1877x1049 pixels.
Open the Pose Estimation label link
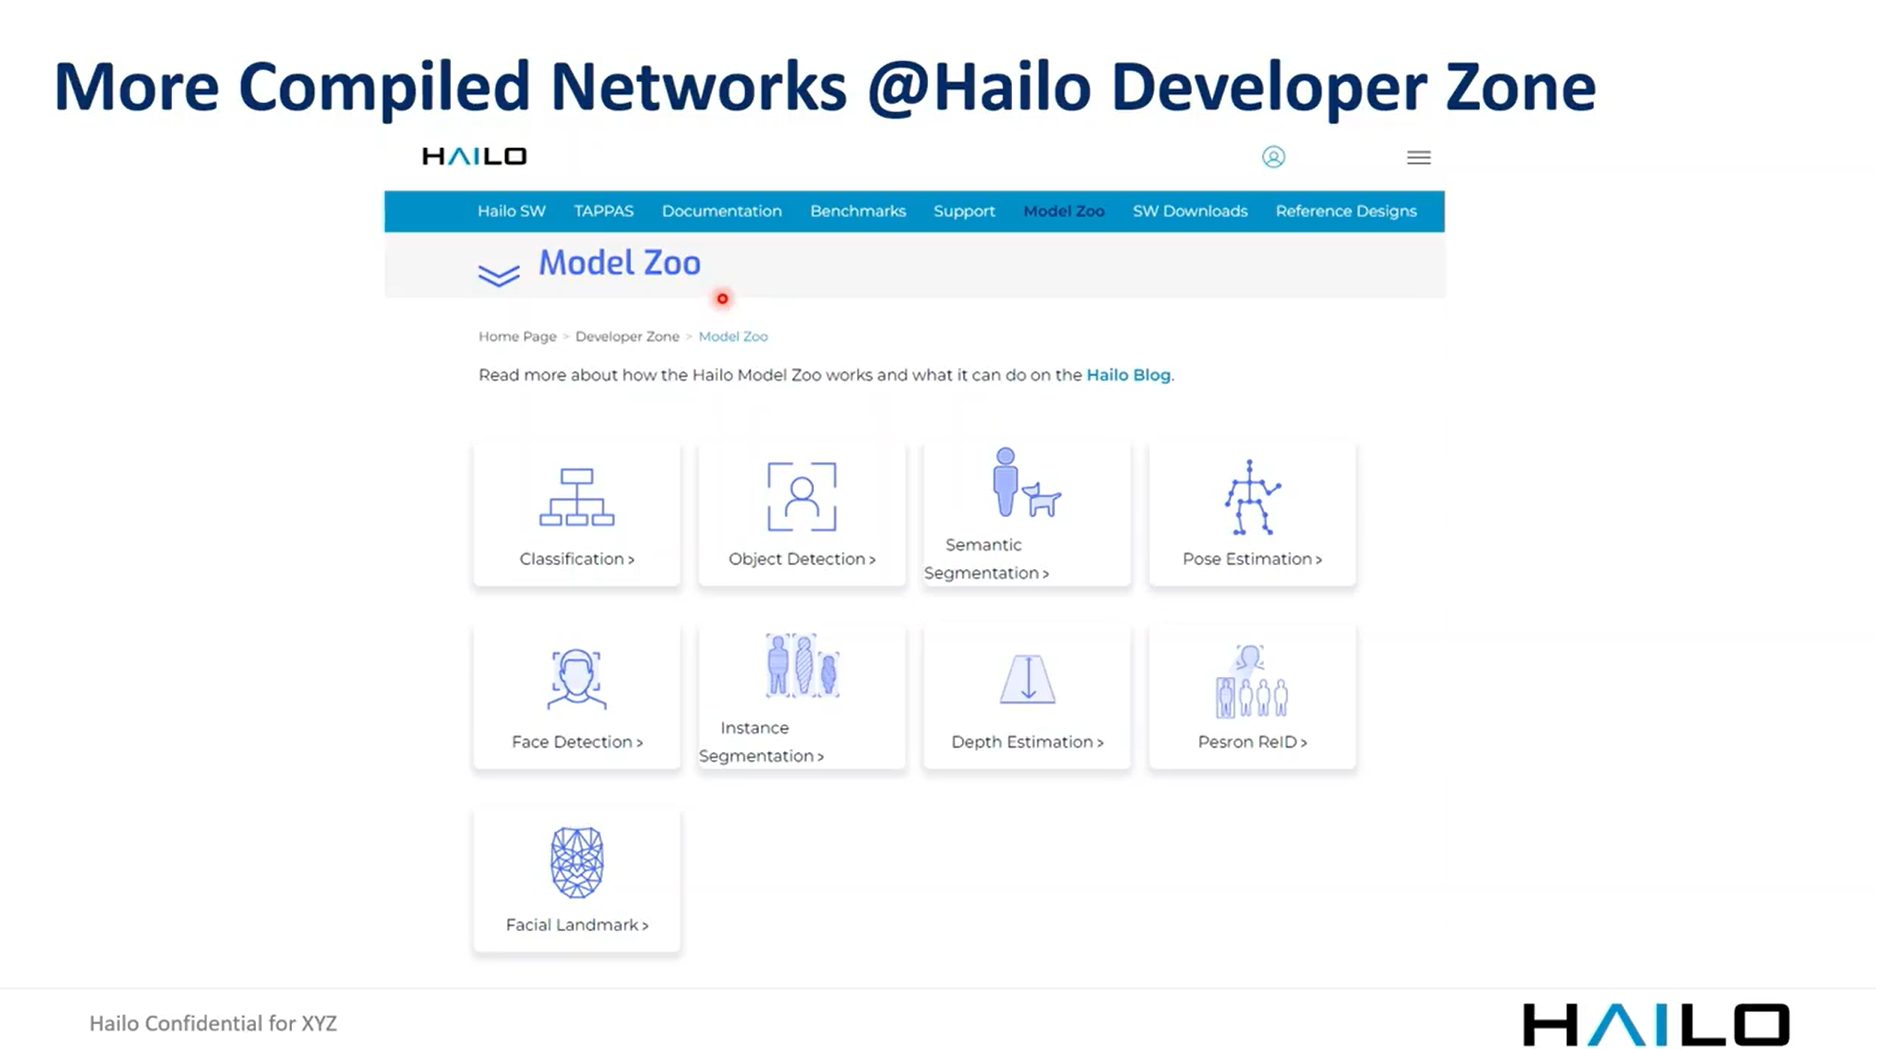click(x=1252, y=559)
